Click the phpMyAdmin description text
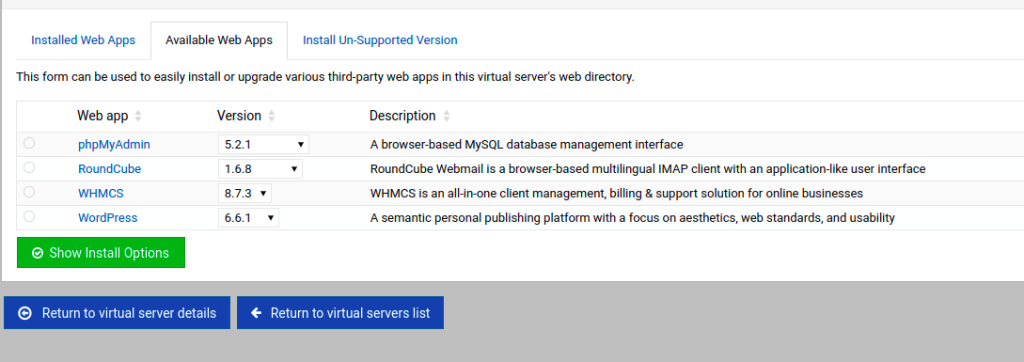This screenshot has height=362, width=1024. click(x=526, y=144)
